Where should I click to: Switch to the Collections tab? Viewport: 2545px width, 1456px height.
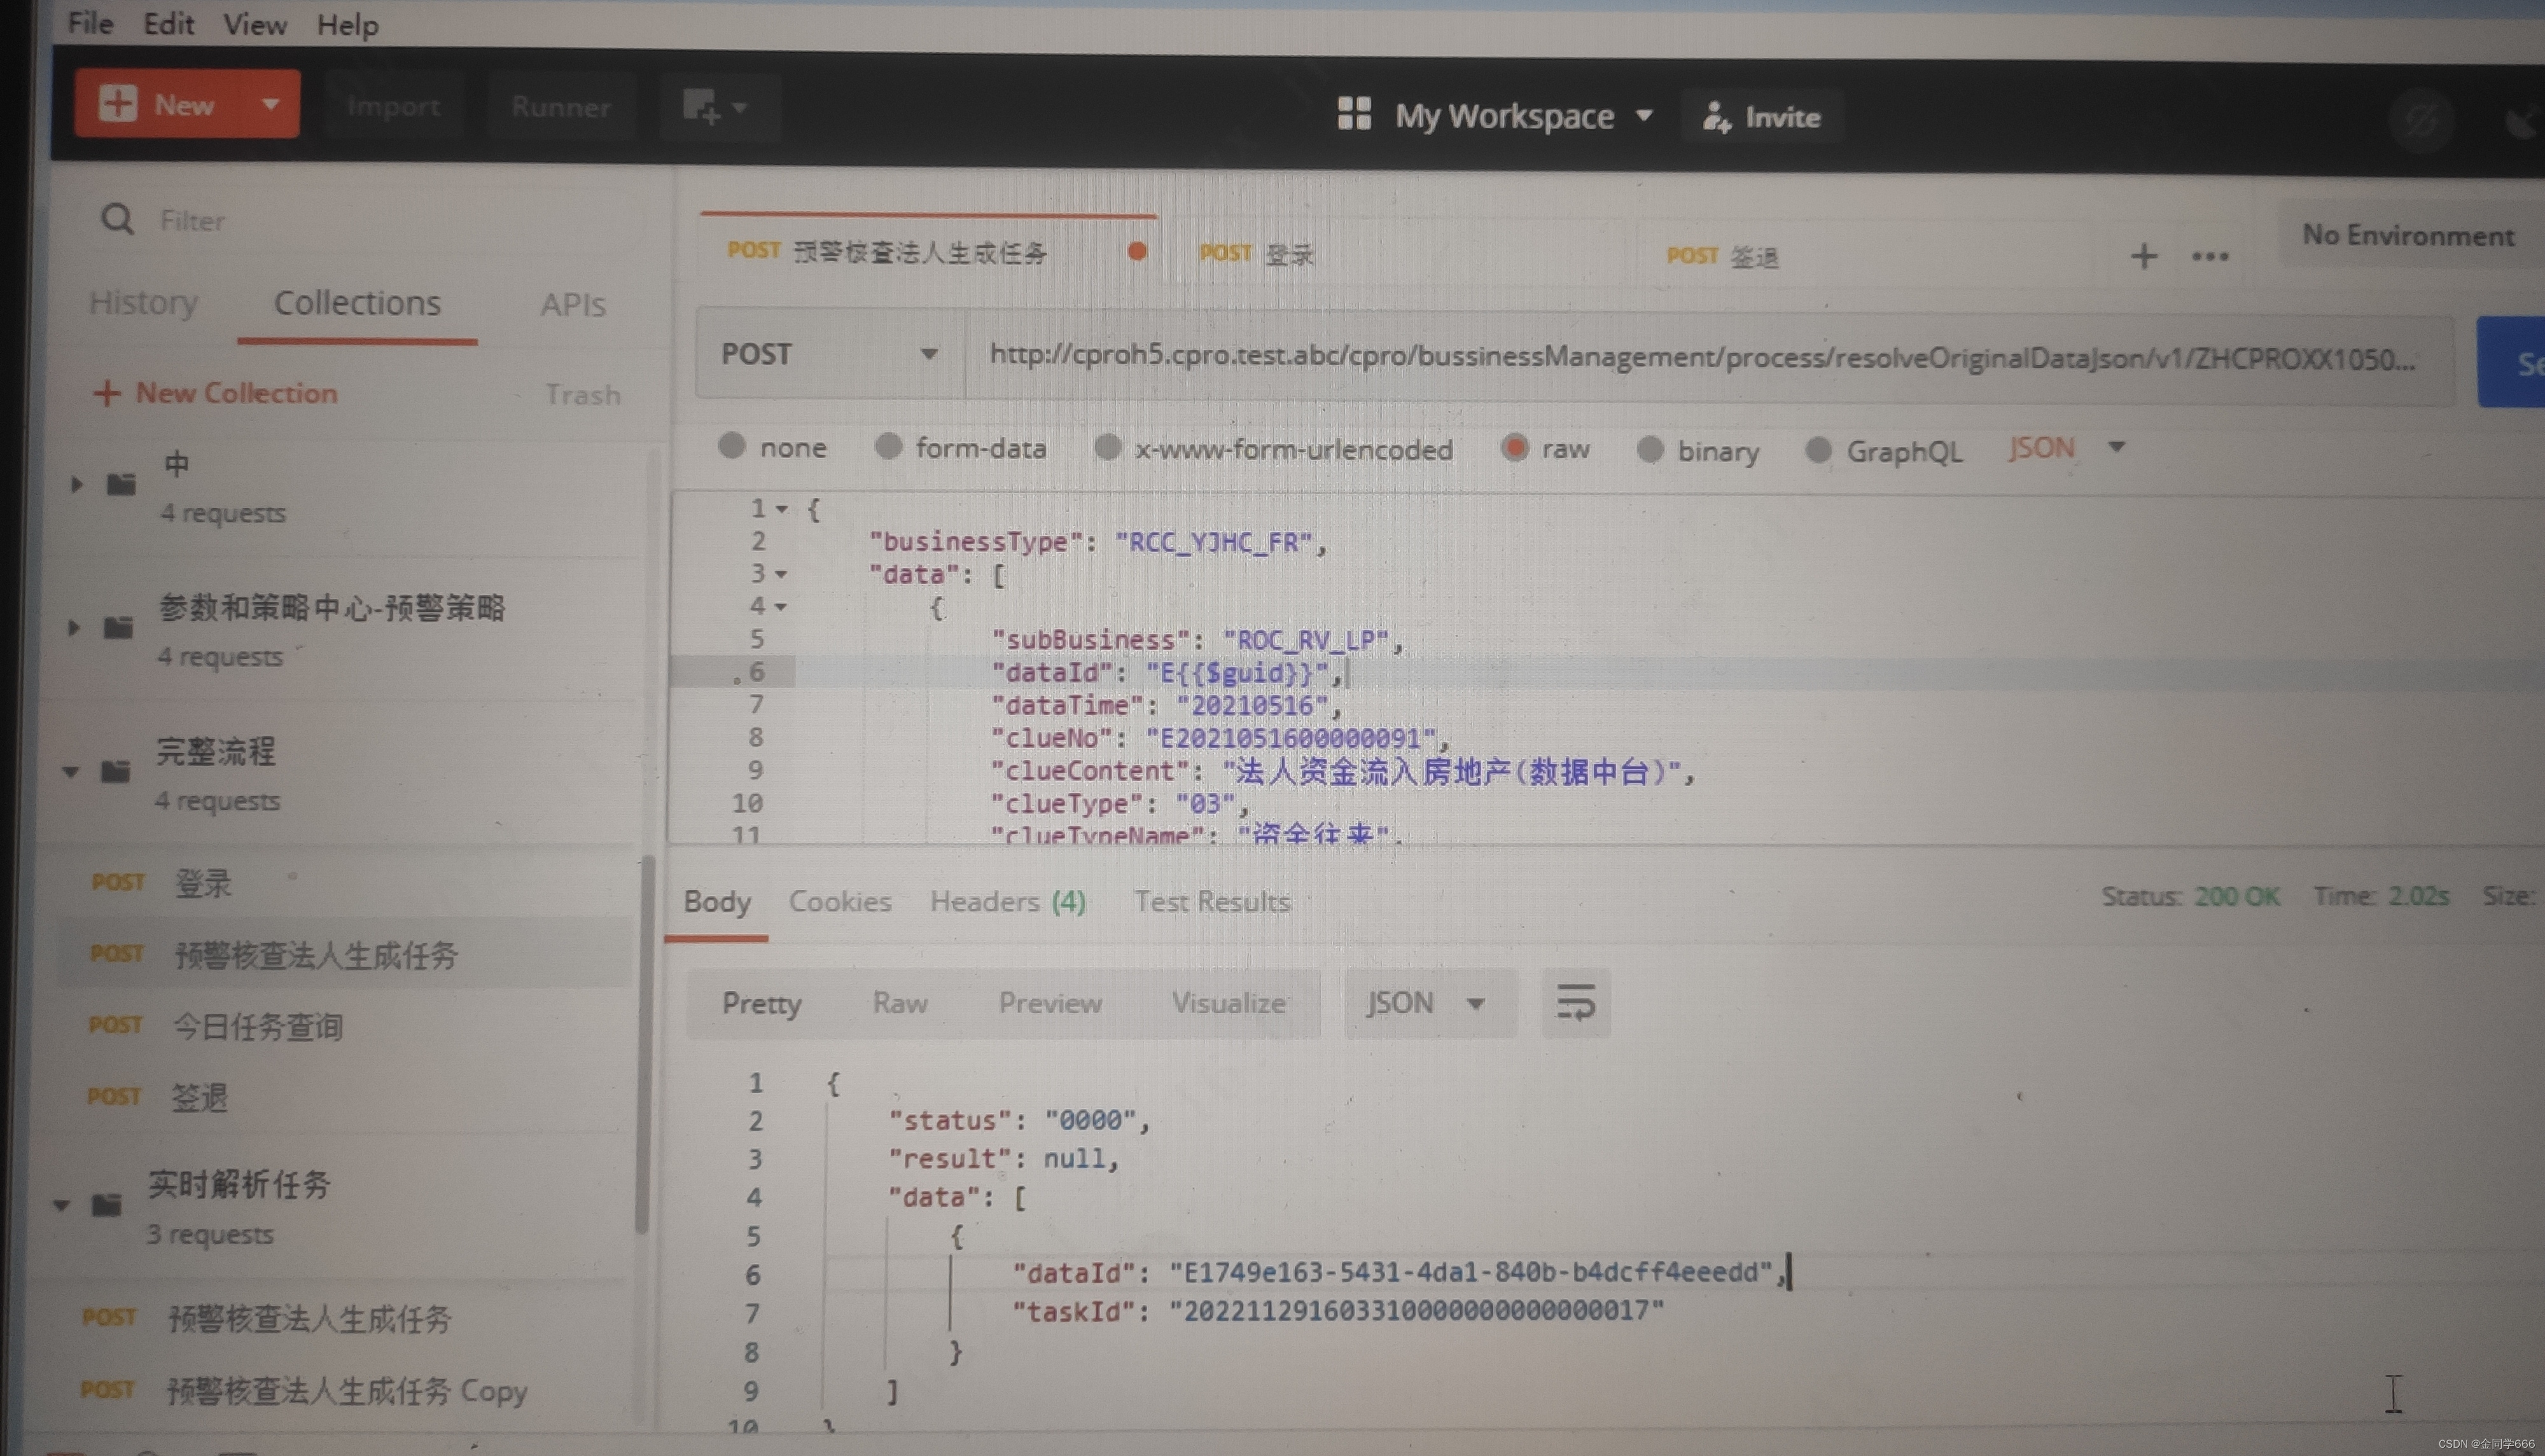coord(357,303)
